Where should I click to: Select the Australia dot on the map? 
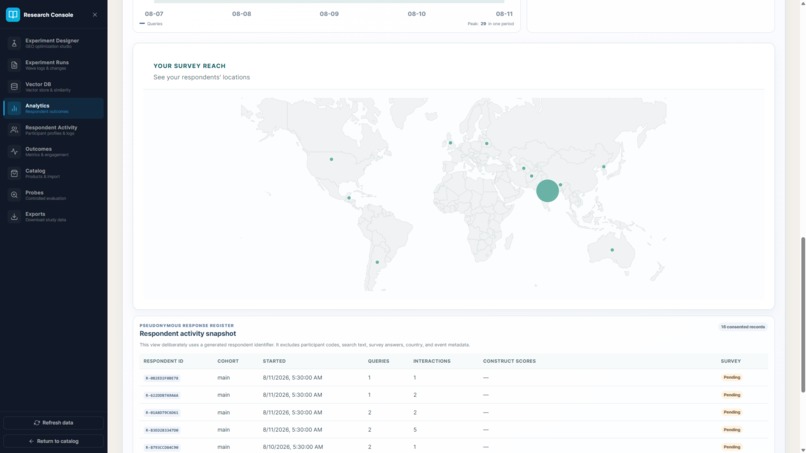pyautogui.click(x=612, y=250)
